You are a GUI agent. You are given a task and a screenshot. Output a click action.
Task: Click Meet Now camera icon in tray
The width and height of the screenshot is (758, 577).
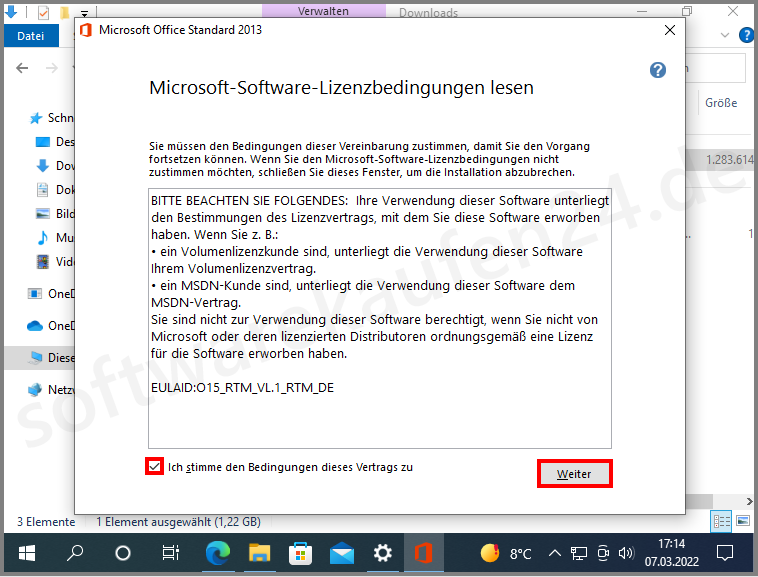603,553
